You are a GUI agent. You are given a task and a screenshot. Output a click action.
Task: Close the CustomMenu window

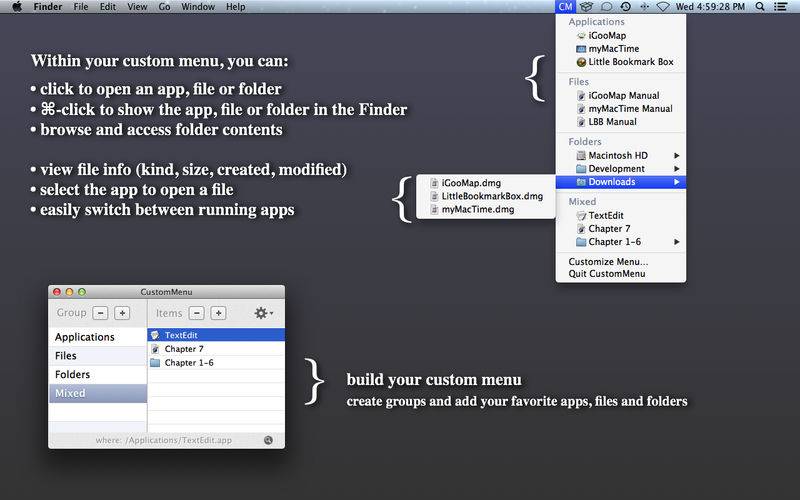click(57, 292)
